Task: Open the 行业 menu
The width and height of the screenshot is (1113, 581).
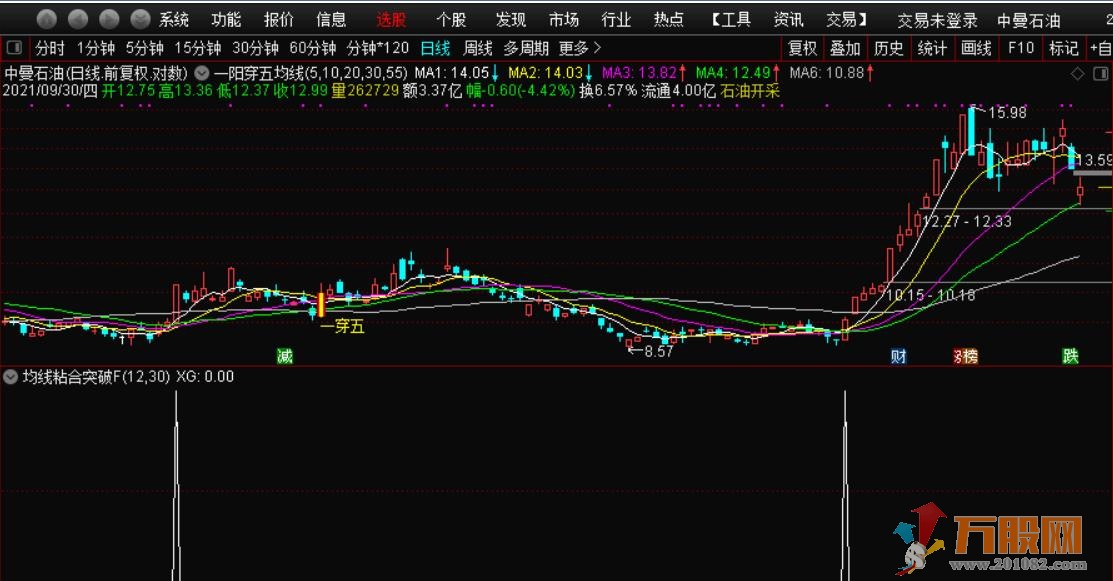Action: (616, 20)
